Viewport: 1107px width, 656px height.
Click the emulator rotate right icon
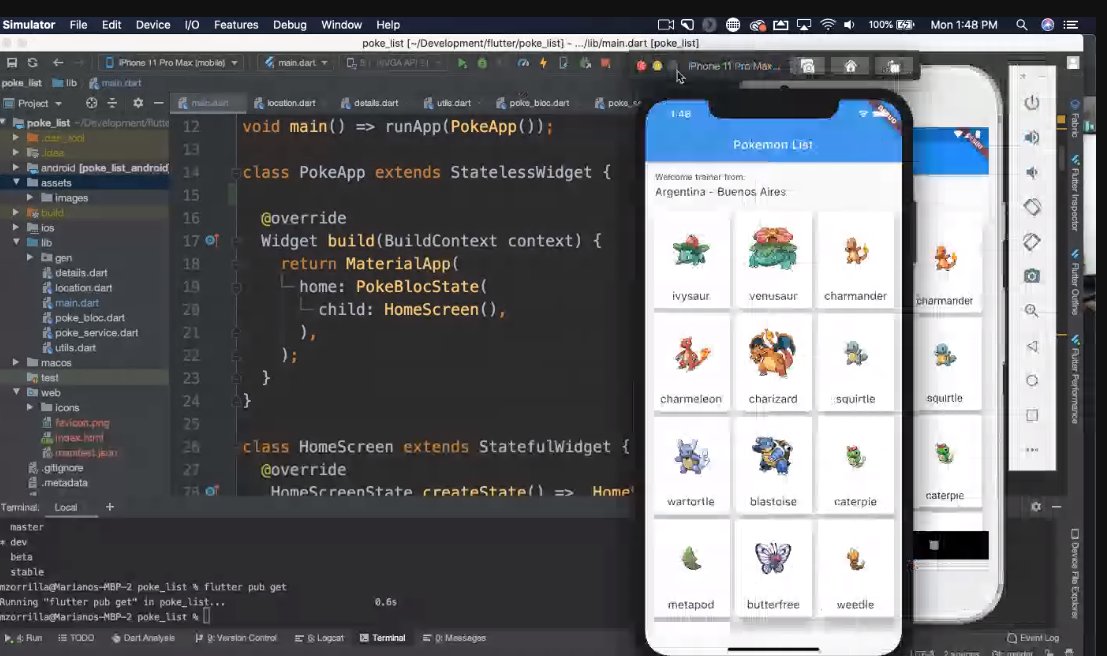tap(1031, 241)
